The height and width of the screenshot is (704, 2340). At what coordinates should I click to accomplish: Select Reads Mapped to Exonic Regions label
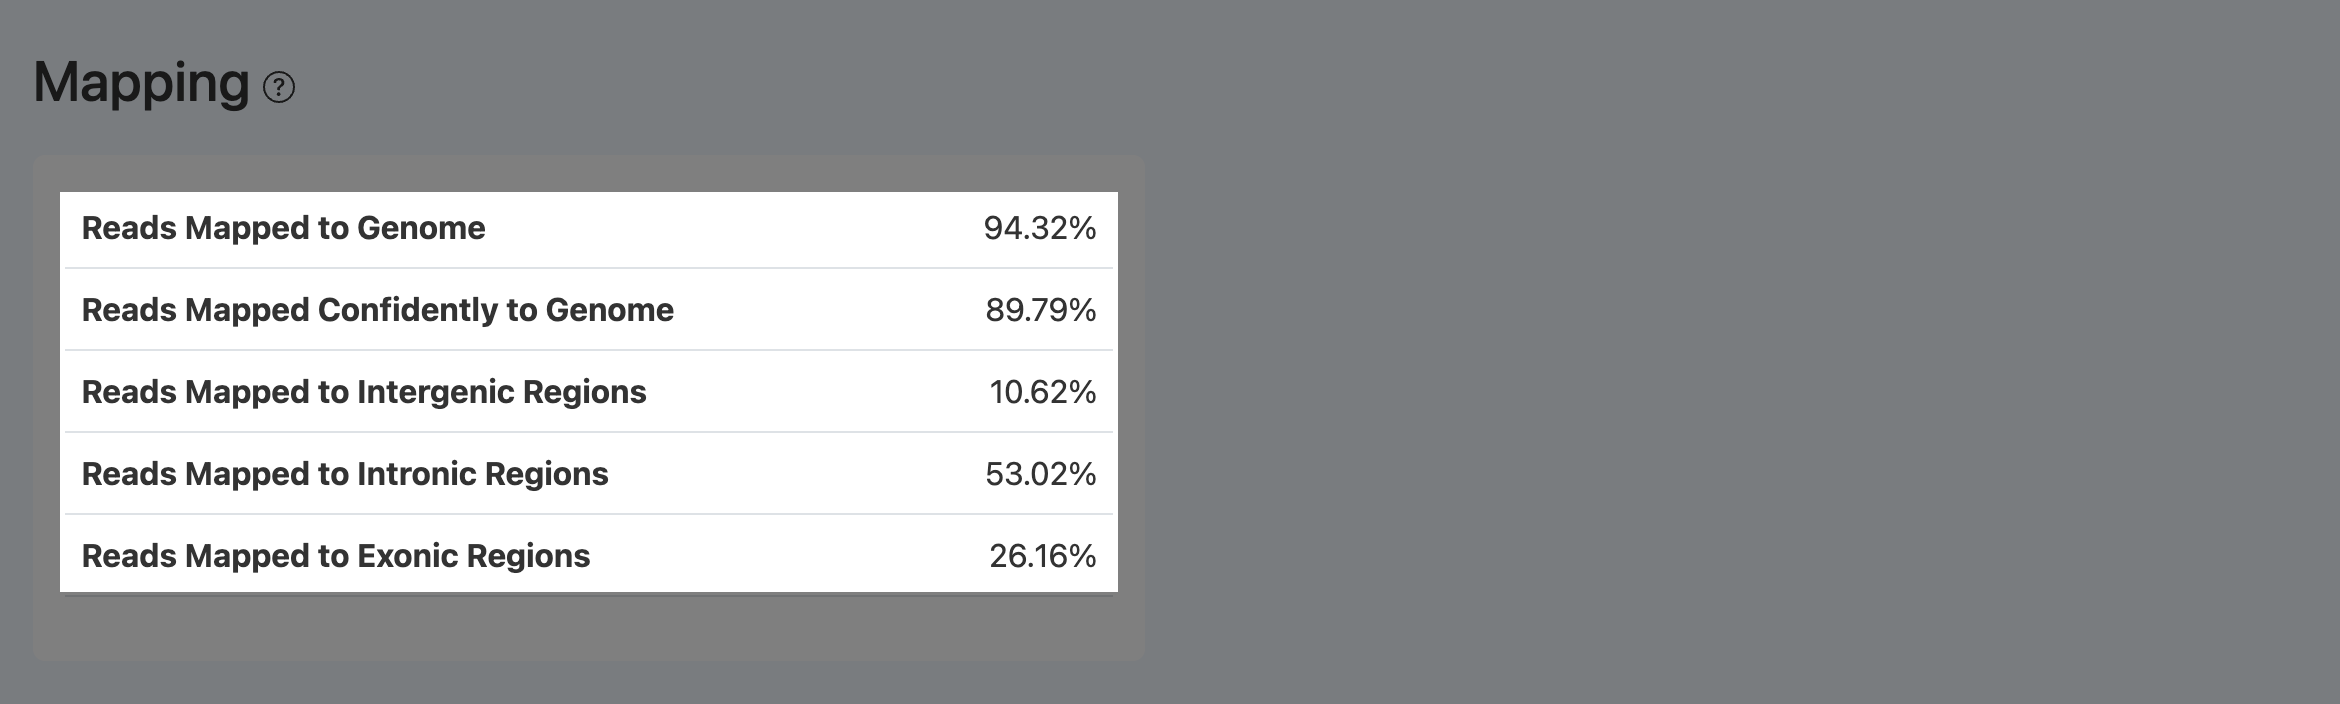pos(336,557)
